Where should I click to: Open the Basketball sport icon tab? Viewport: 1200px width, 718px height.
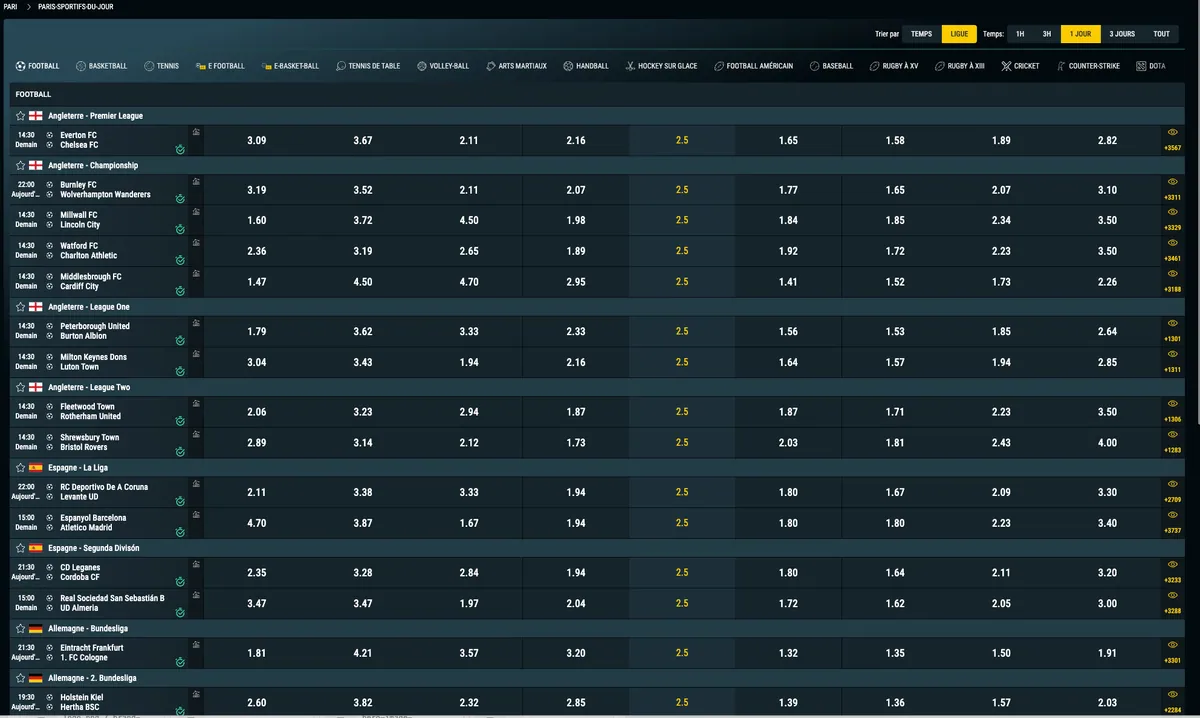tap(81, 66)
